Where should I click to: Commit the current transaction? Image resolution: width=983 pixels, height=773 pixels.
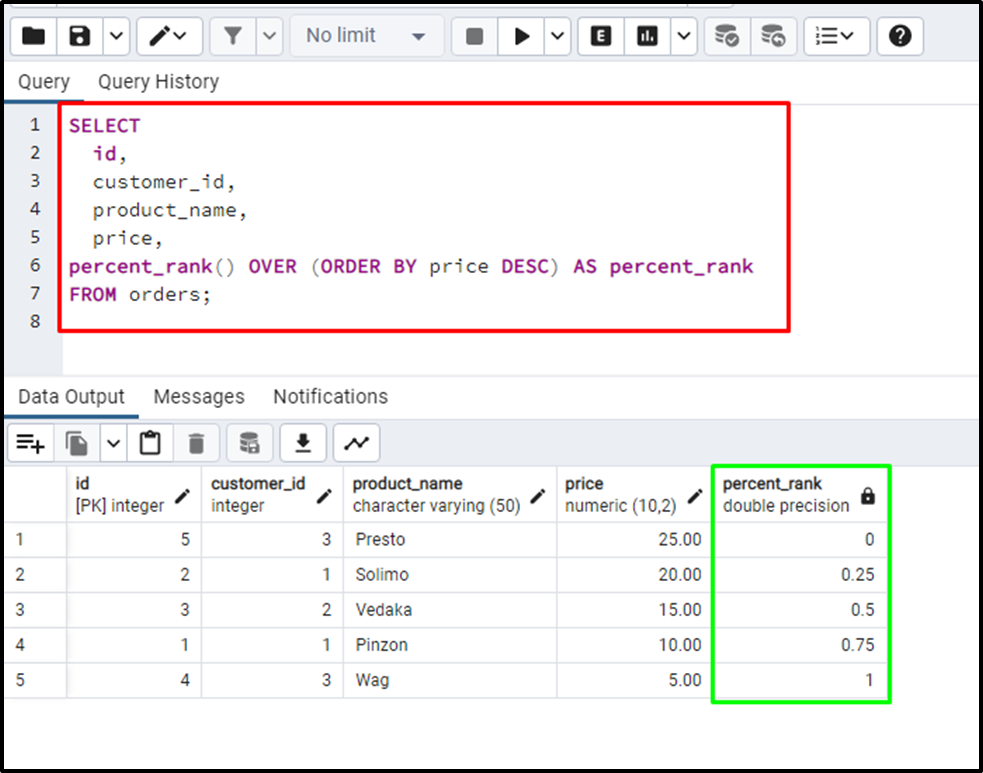[726, 36]
